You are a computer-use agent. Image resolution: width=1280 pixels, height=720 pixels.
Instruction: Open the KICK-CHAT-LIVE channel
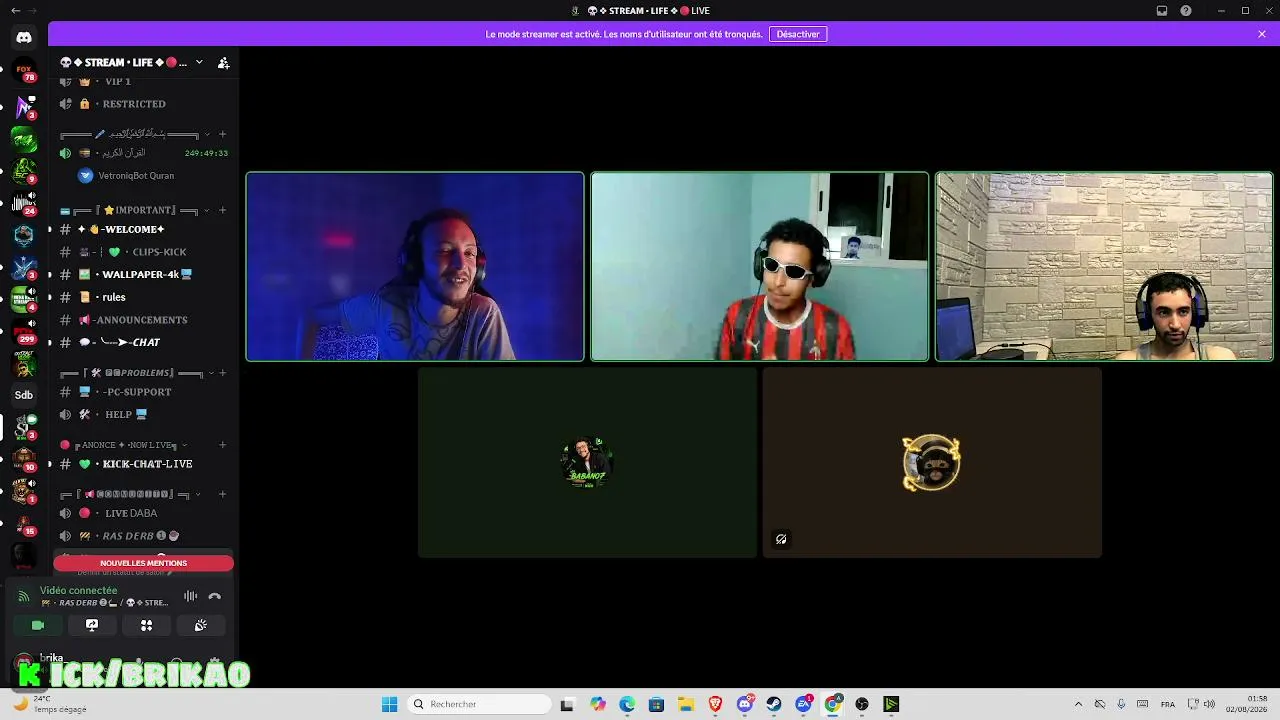click(143, 464)
